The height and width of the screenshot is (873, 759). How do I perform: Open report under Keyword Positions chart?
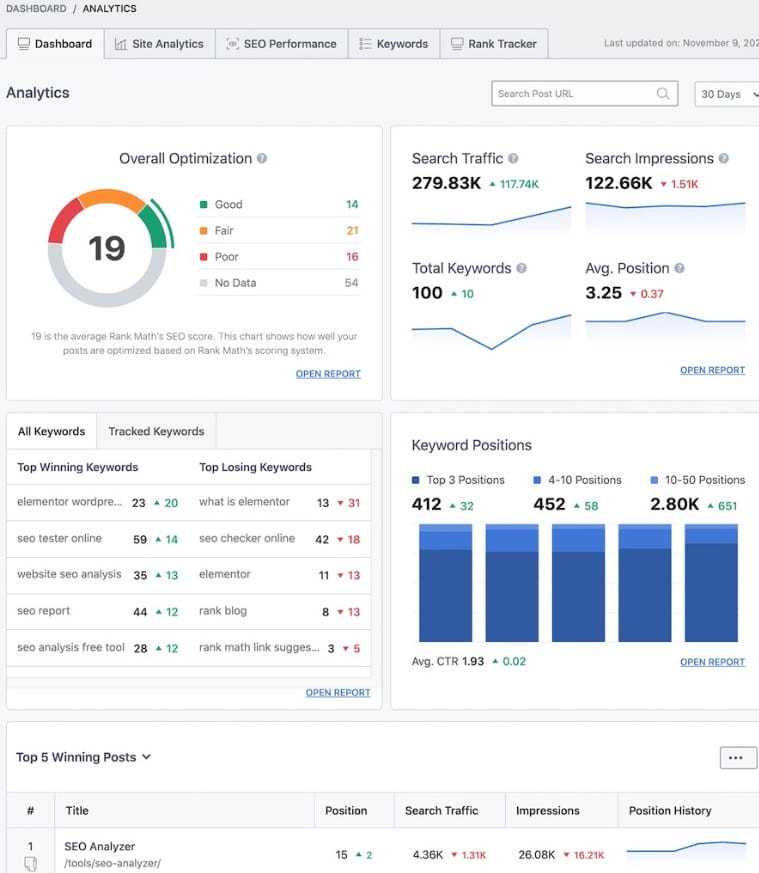(712, 662)
